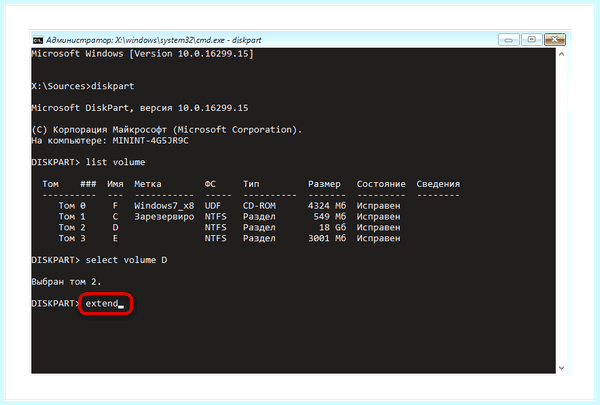Click drive letter 'E' in volume list
Viewport: 600px width, 405px height.
115,238
